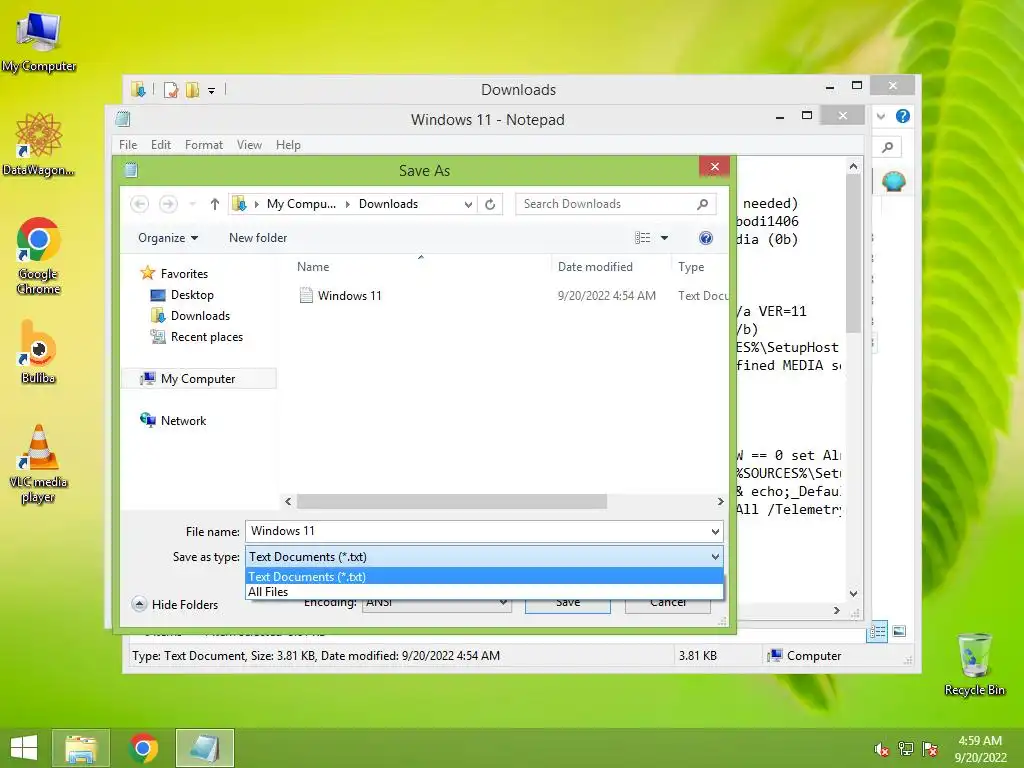Screen dimensions: 1024x768
Task: Open Buliba desktop shortcut
Action: click(39, 351)
